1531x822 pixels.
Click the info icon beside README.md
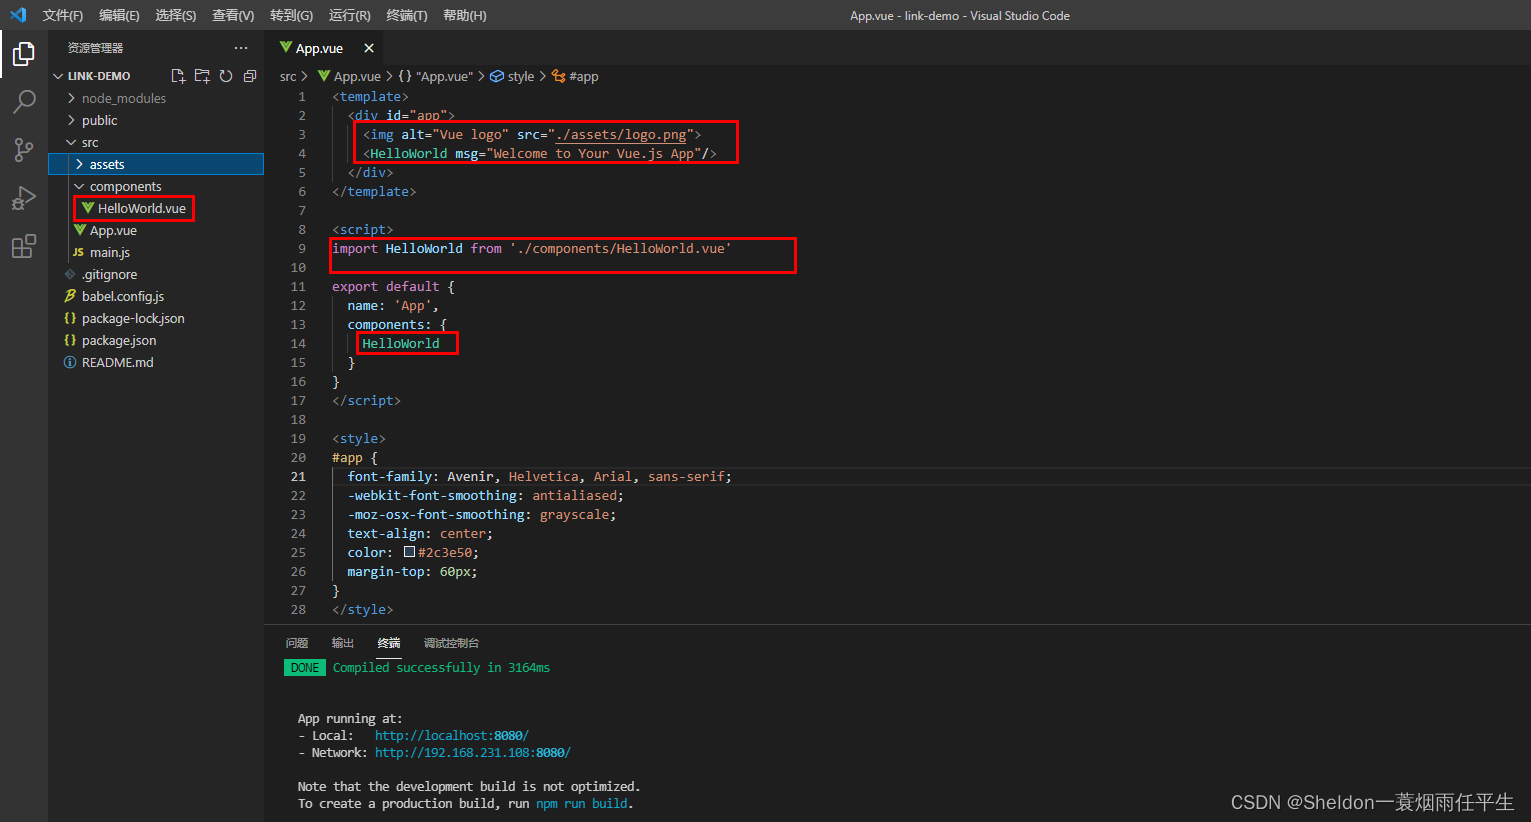(x=70, y=362)
